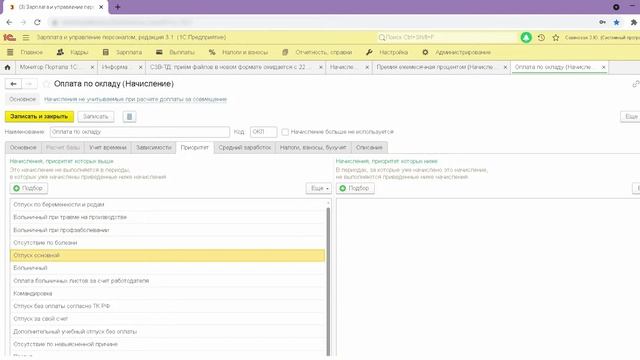Click Основное navigation link under title
This screenshot has height=360, width=640.
22,99
